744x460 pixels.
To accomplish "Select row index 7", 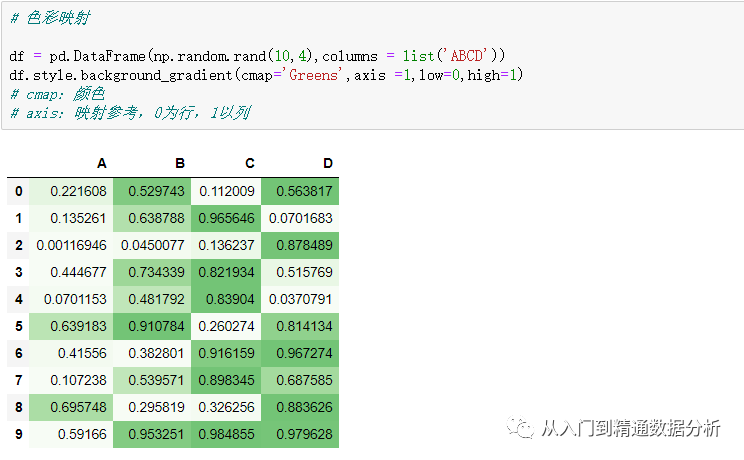I will (19, 381).
